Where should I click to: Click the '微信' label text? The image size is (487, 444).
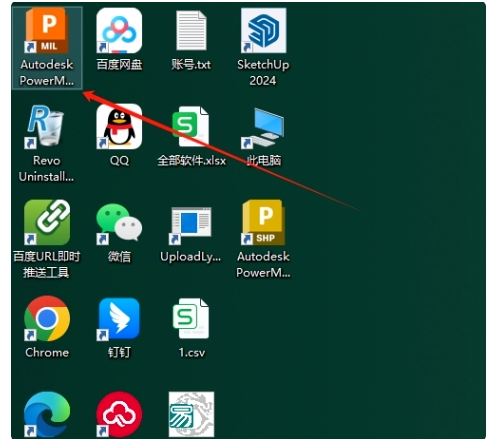pyautogui.click(x=119, y=257)
